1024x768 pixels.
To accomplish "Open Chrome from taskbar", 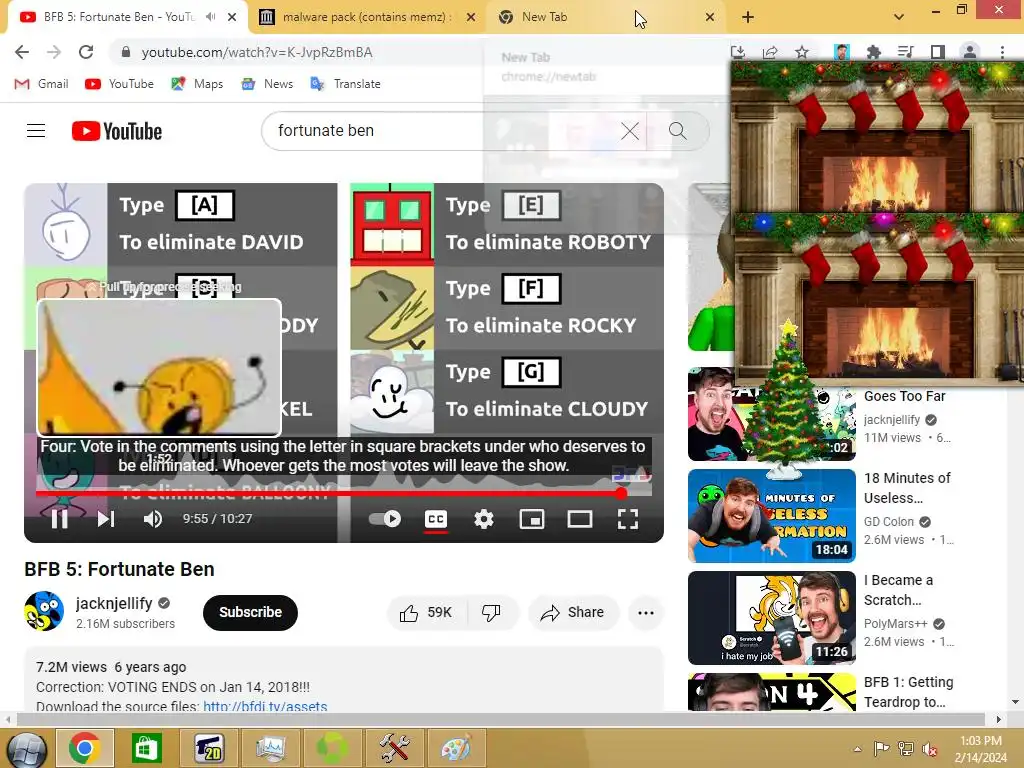I will (x=84, y=748).
